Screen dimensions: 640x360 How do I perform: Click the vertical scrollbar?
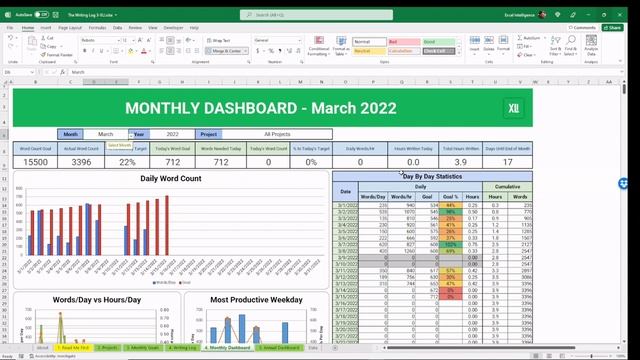[x=624, y=88]
